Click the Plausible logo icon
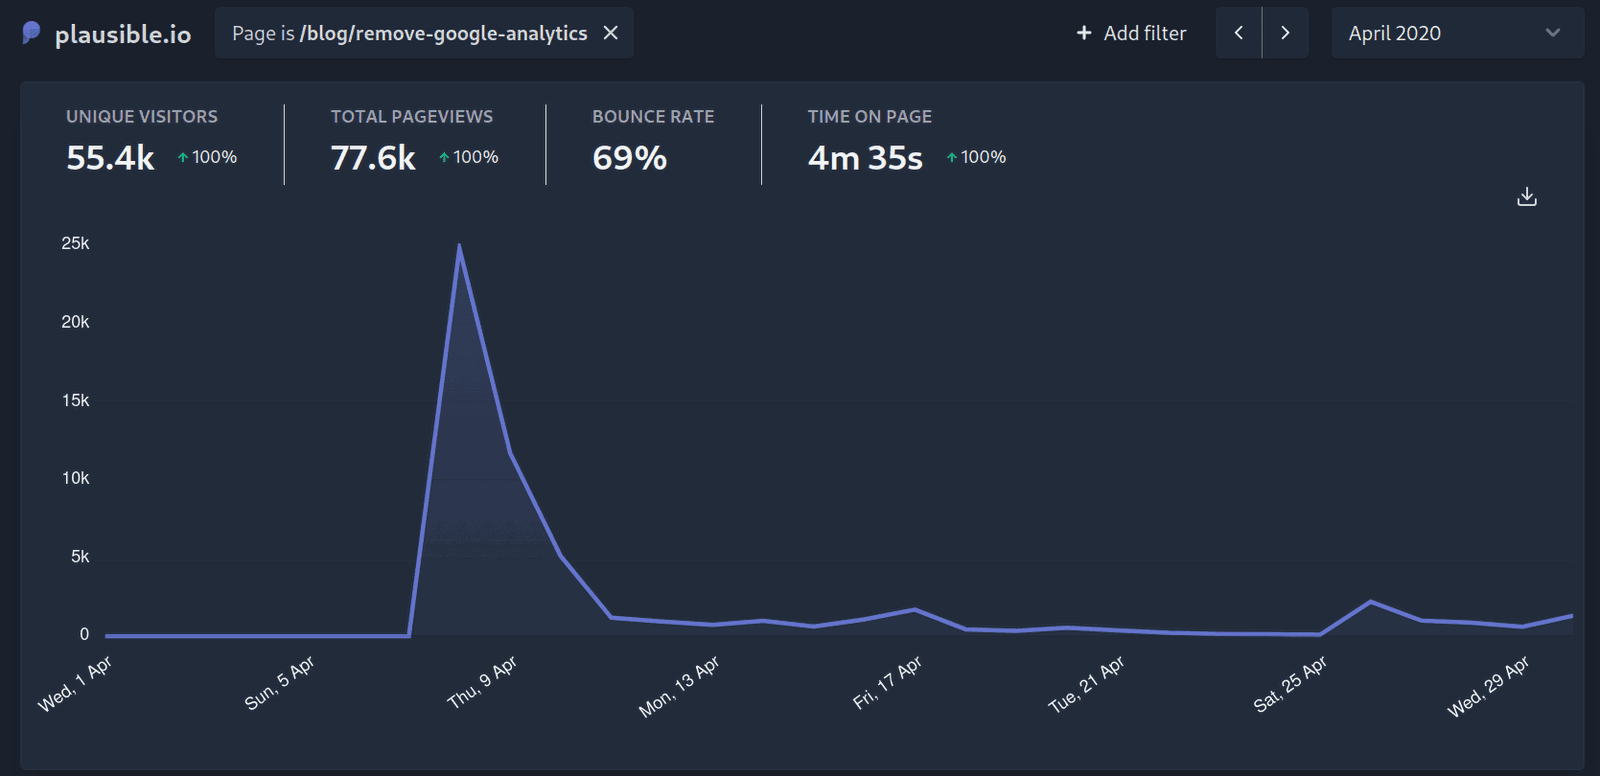 [x=31, y=33]
